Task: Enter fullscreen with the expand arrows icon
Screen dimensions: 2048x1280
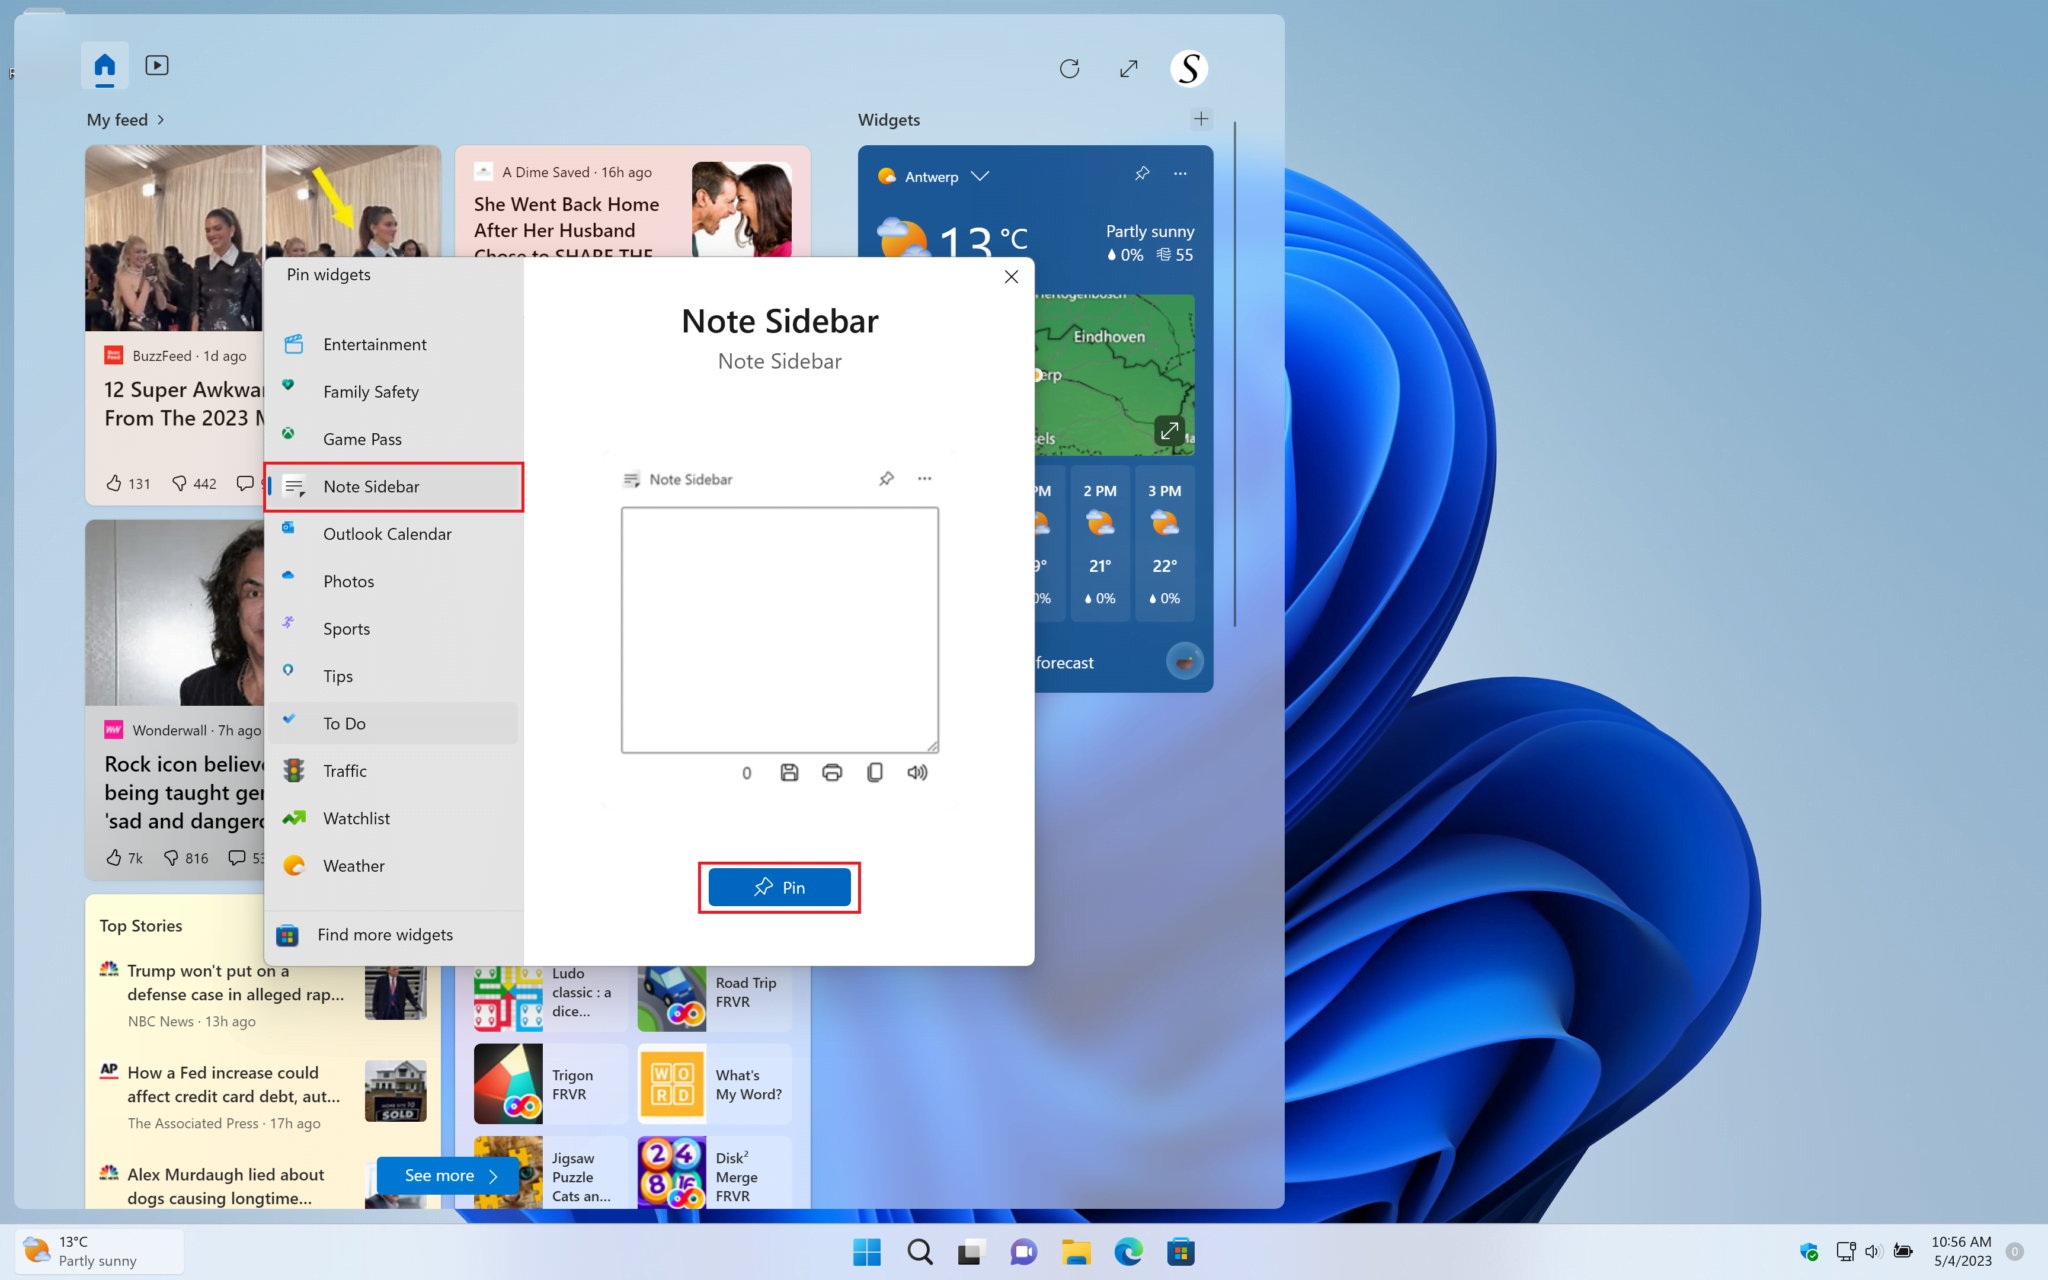Action: 1128,68
